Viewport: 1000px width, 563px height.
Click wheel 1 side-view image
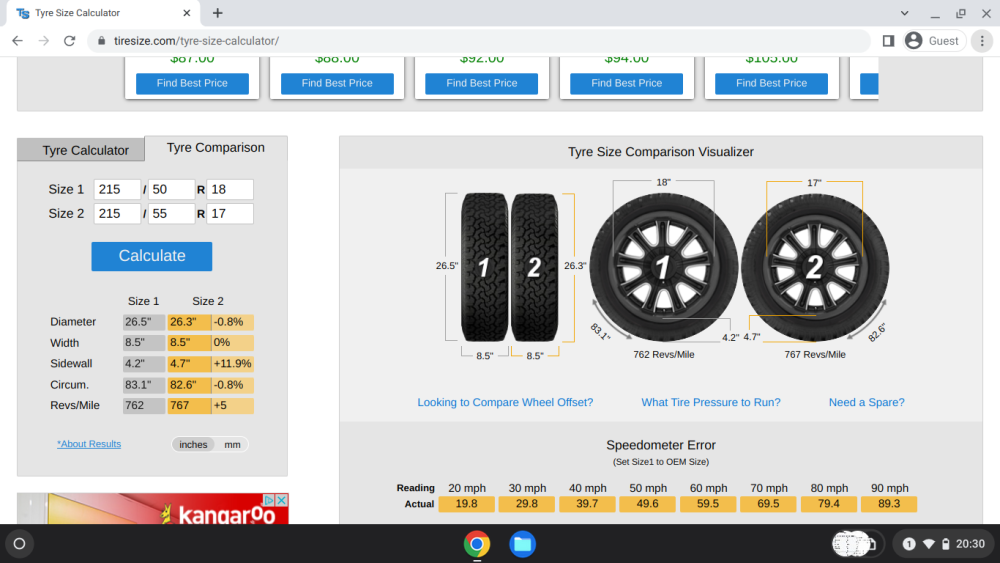pos(663,267)
